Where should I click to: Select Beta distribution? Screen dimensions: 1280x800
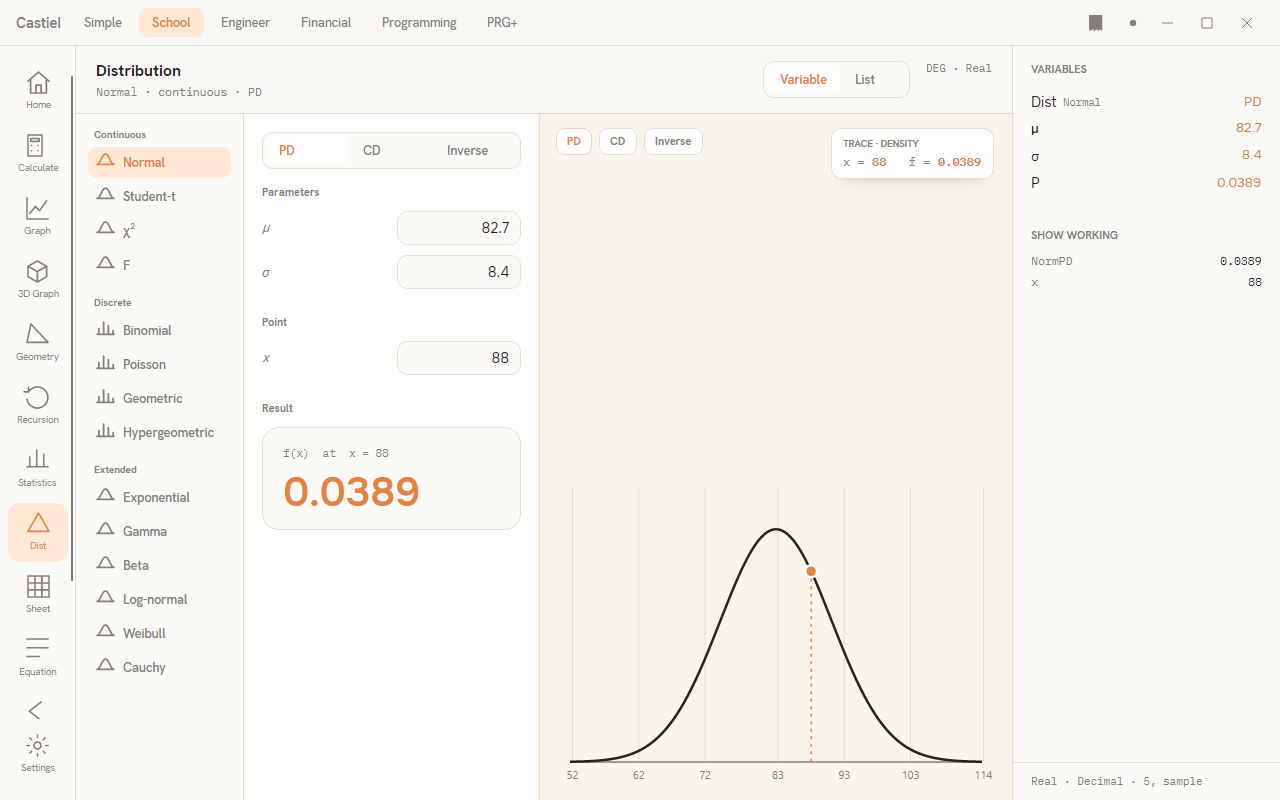(x=159, y=565)
